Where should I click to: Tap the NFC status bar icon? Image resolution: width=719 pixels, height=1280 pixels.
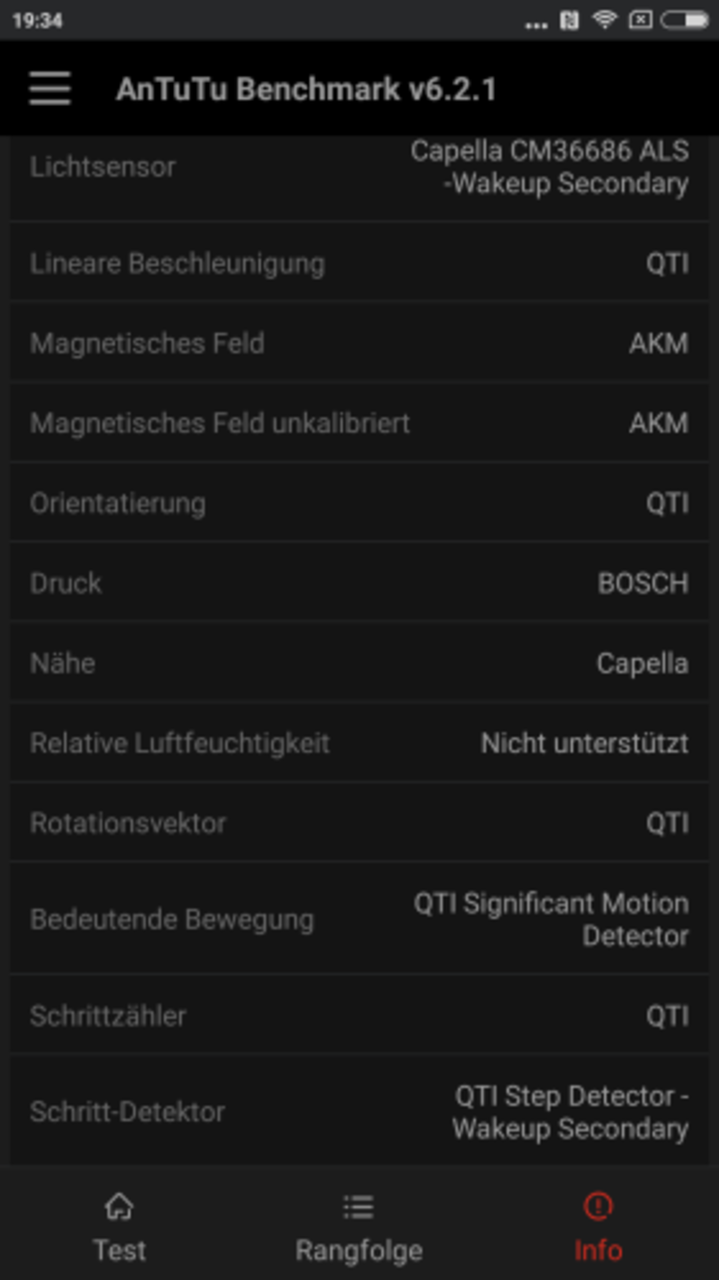point(569,20)
